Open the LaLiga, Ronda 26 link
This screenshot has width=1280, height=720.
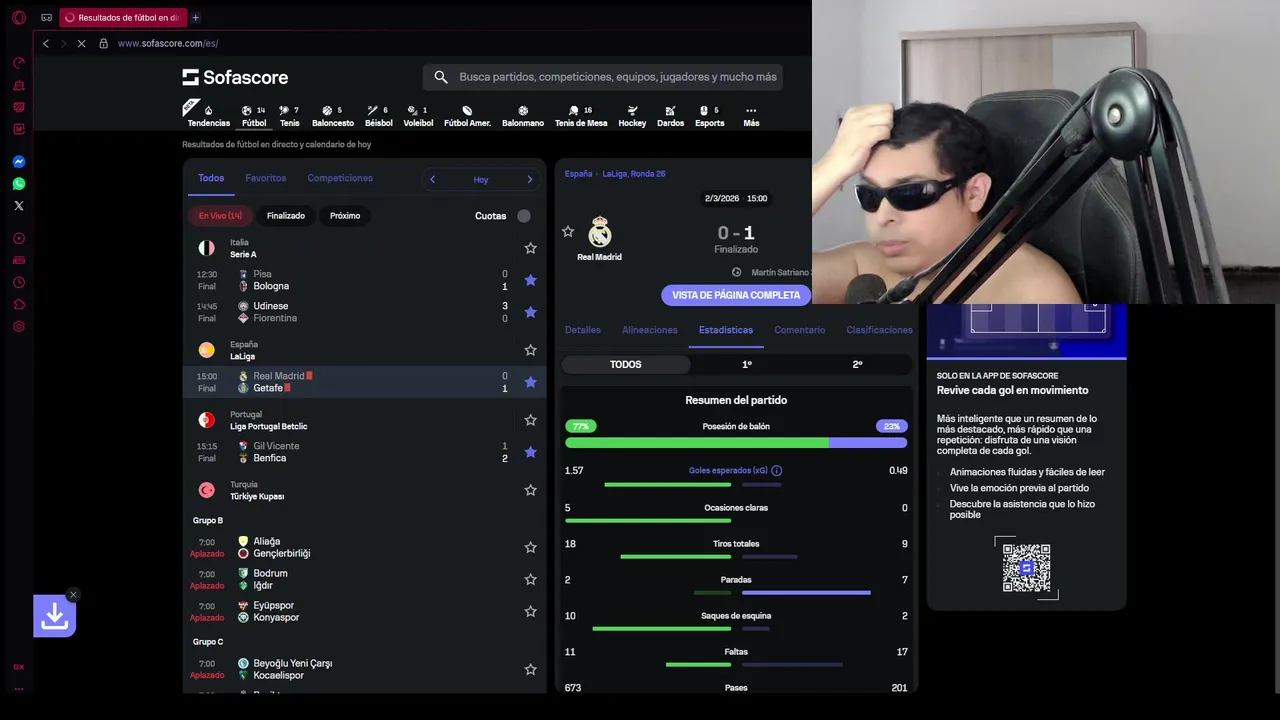pos(634,174)
